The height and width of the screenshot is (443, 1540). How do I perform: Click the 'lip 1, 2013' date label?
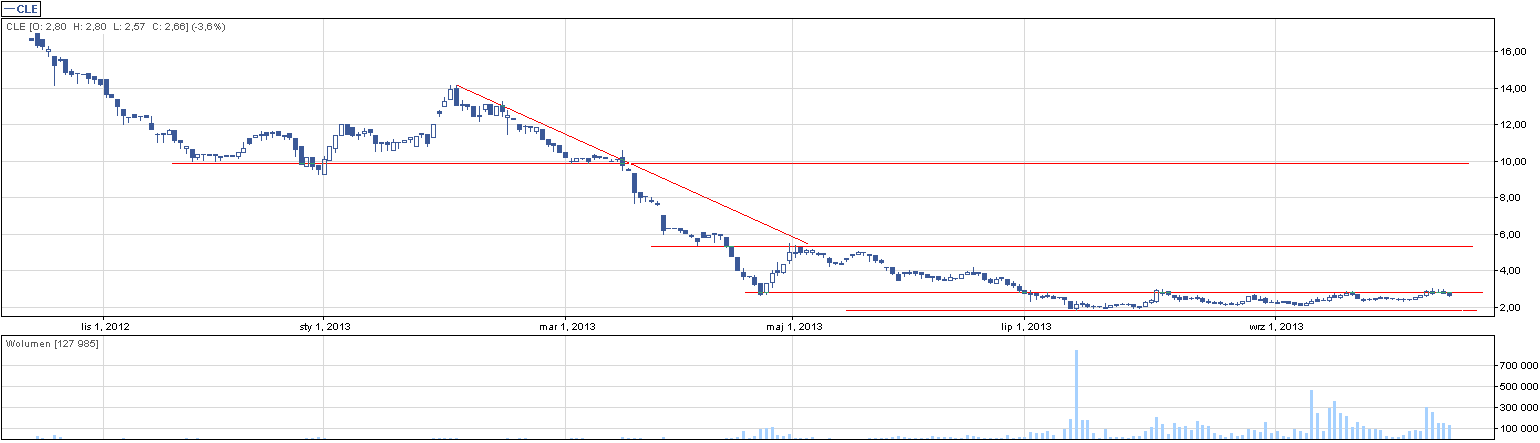tap(1024, 326)
